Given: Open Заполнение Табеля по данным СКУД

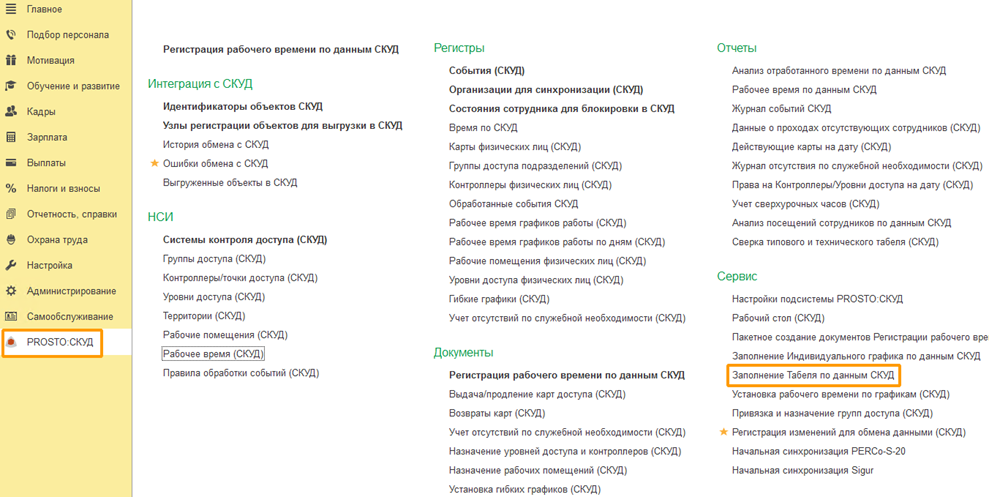Looking at the screenshot, I should coord(813,375).
